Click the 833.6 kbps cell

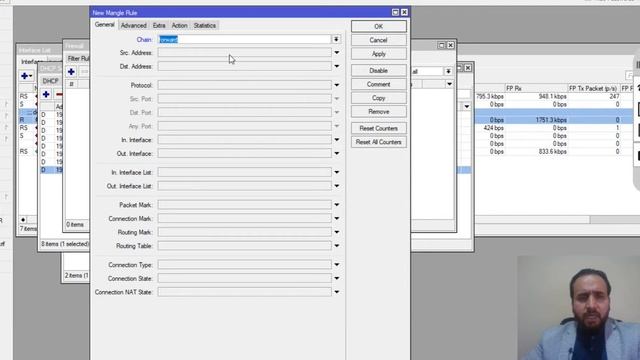pos(552,151)
